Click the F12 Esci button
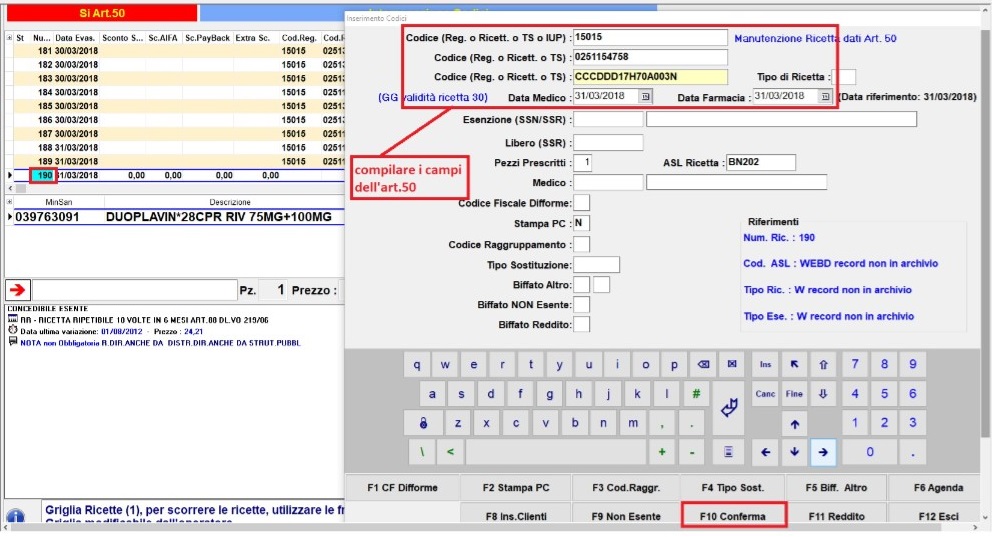The height and width of the screenshot is (537, 992). [938, 516]
